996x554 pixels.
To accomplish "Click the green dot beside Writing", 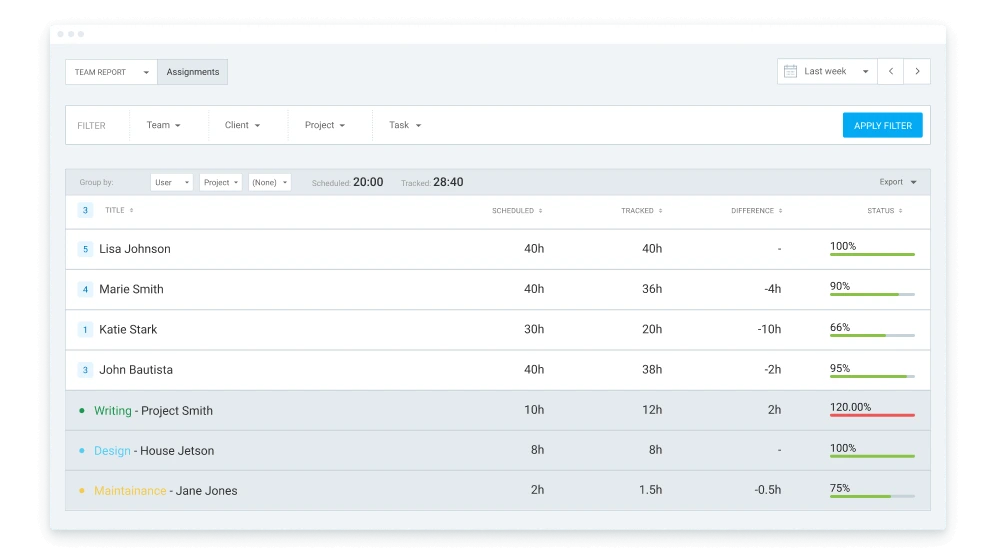I will tap(81, 410).
